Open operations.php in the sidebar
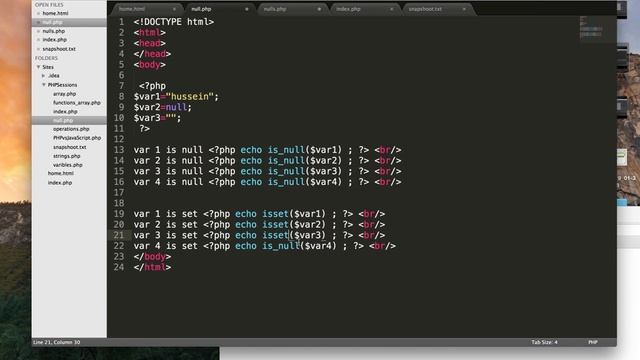The height and width of the screenshot is (360, 640). [x=71, y=129]
